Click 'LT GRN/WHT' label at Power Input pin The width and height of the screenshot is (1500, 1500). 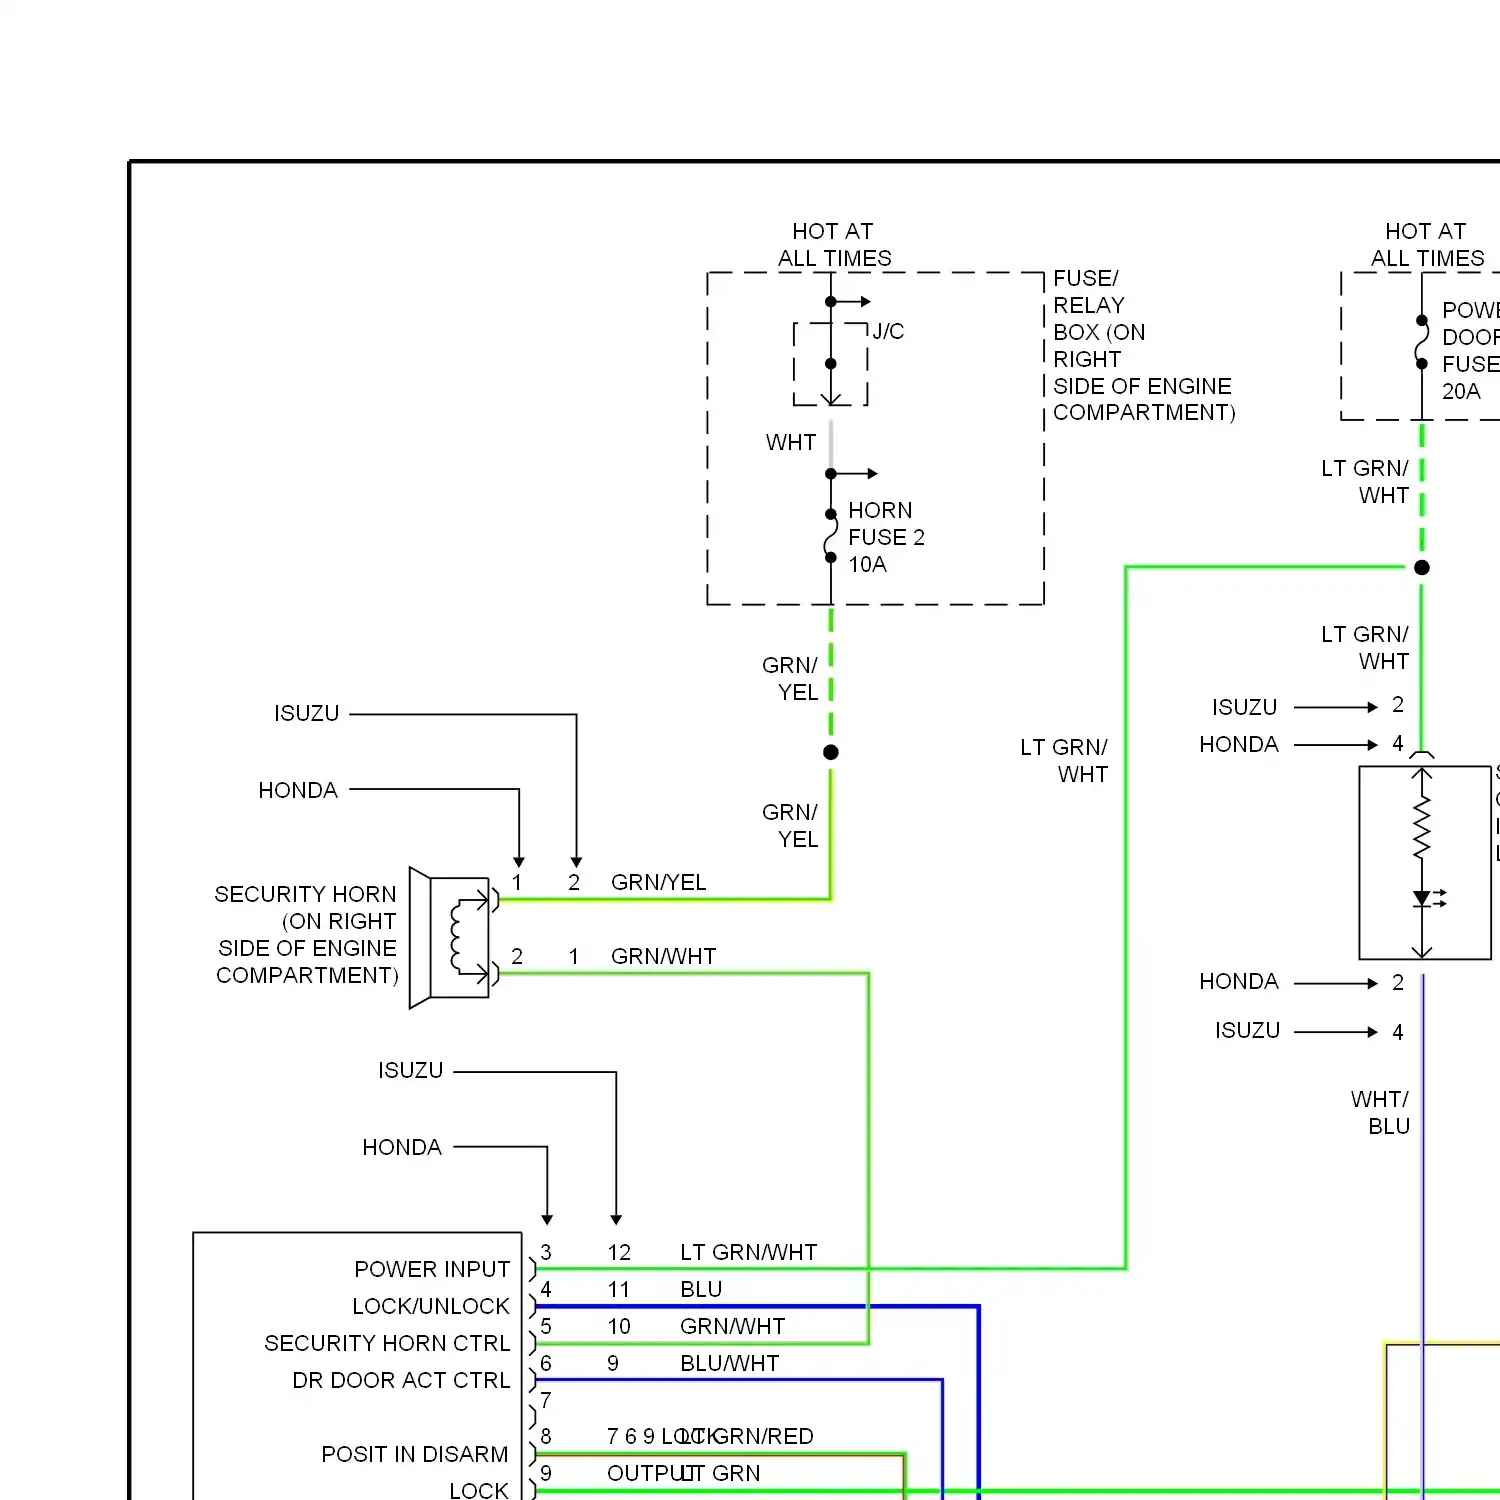click(x=748, y=1252)
